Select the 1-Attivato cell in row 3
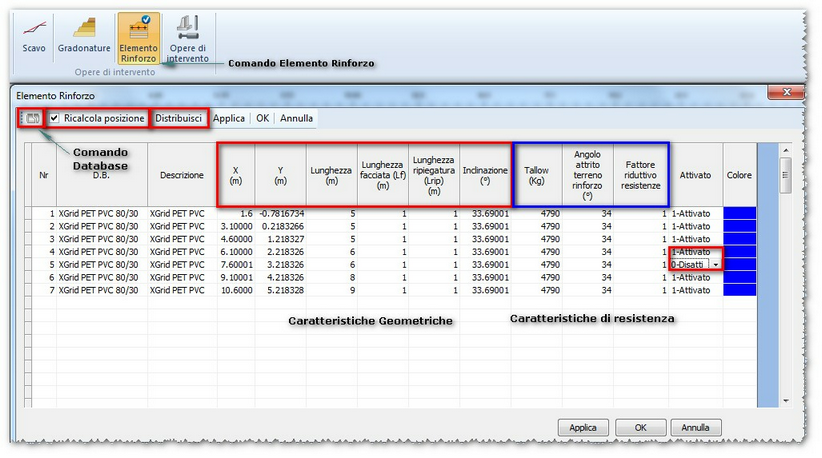 click(695, 239)
